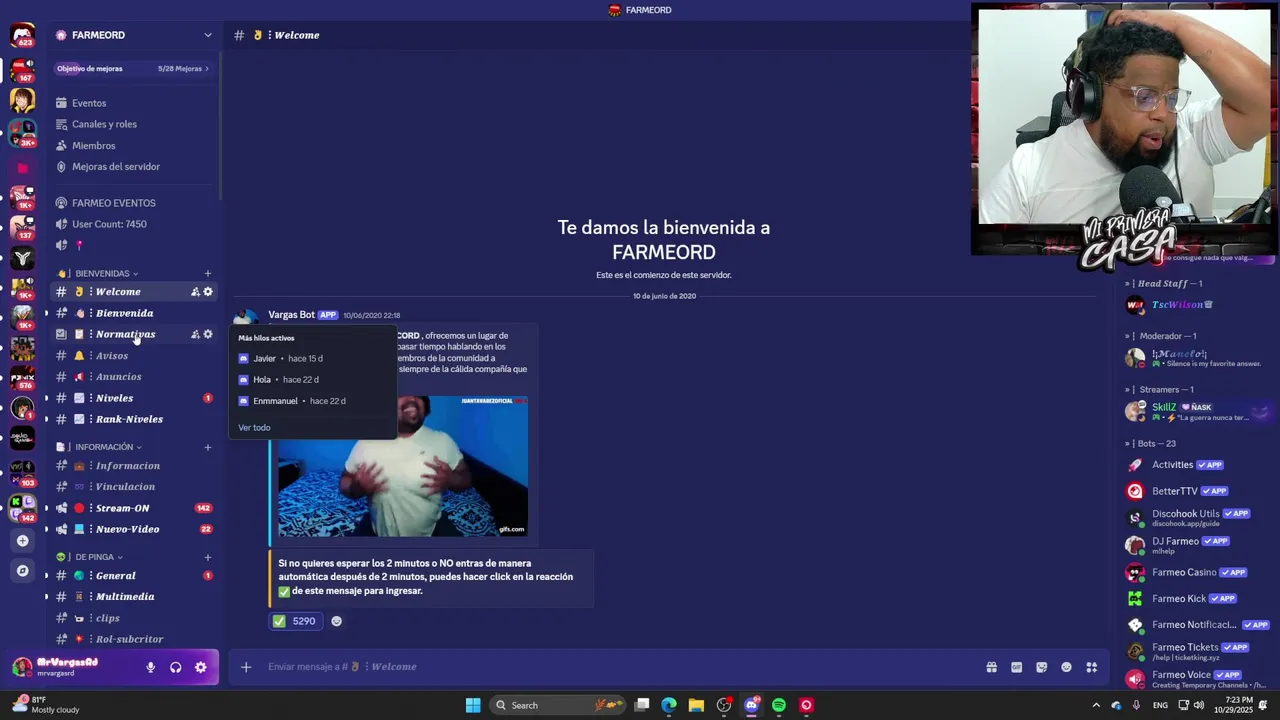Focus the Enviar mensaje input field

pos(620,667)
